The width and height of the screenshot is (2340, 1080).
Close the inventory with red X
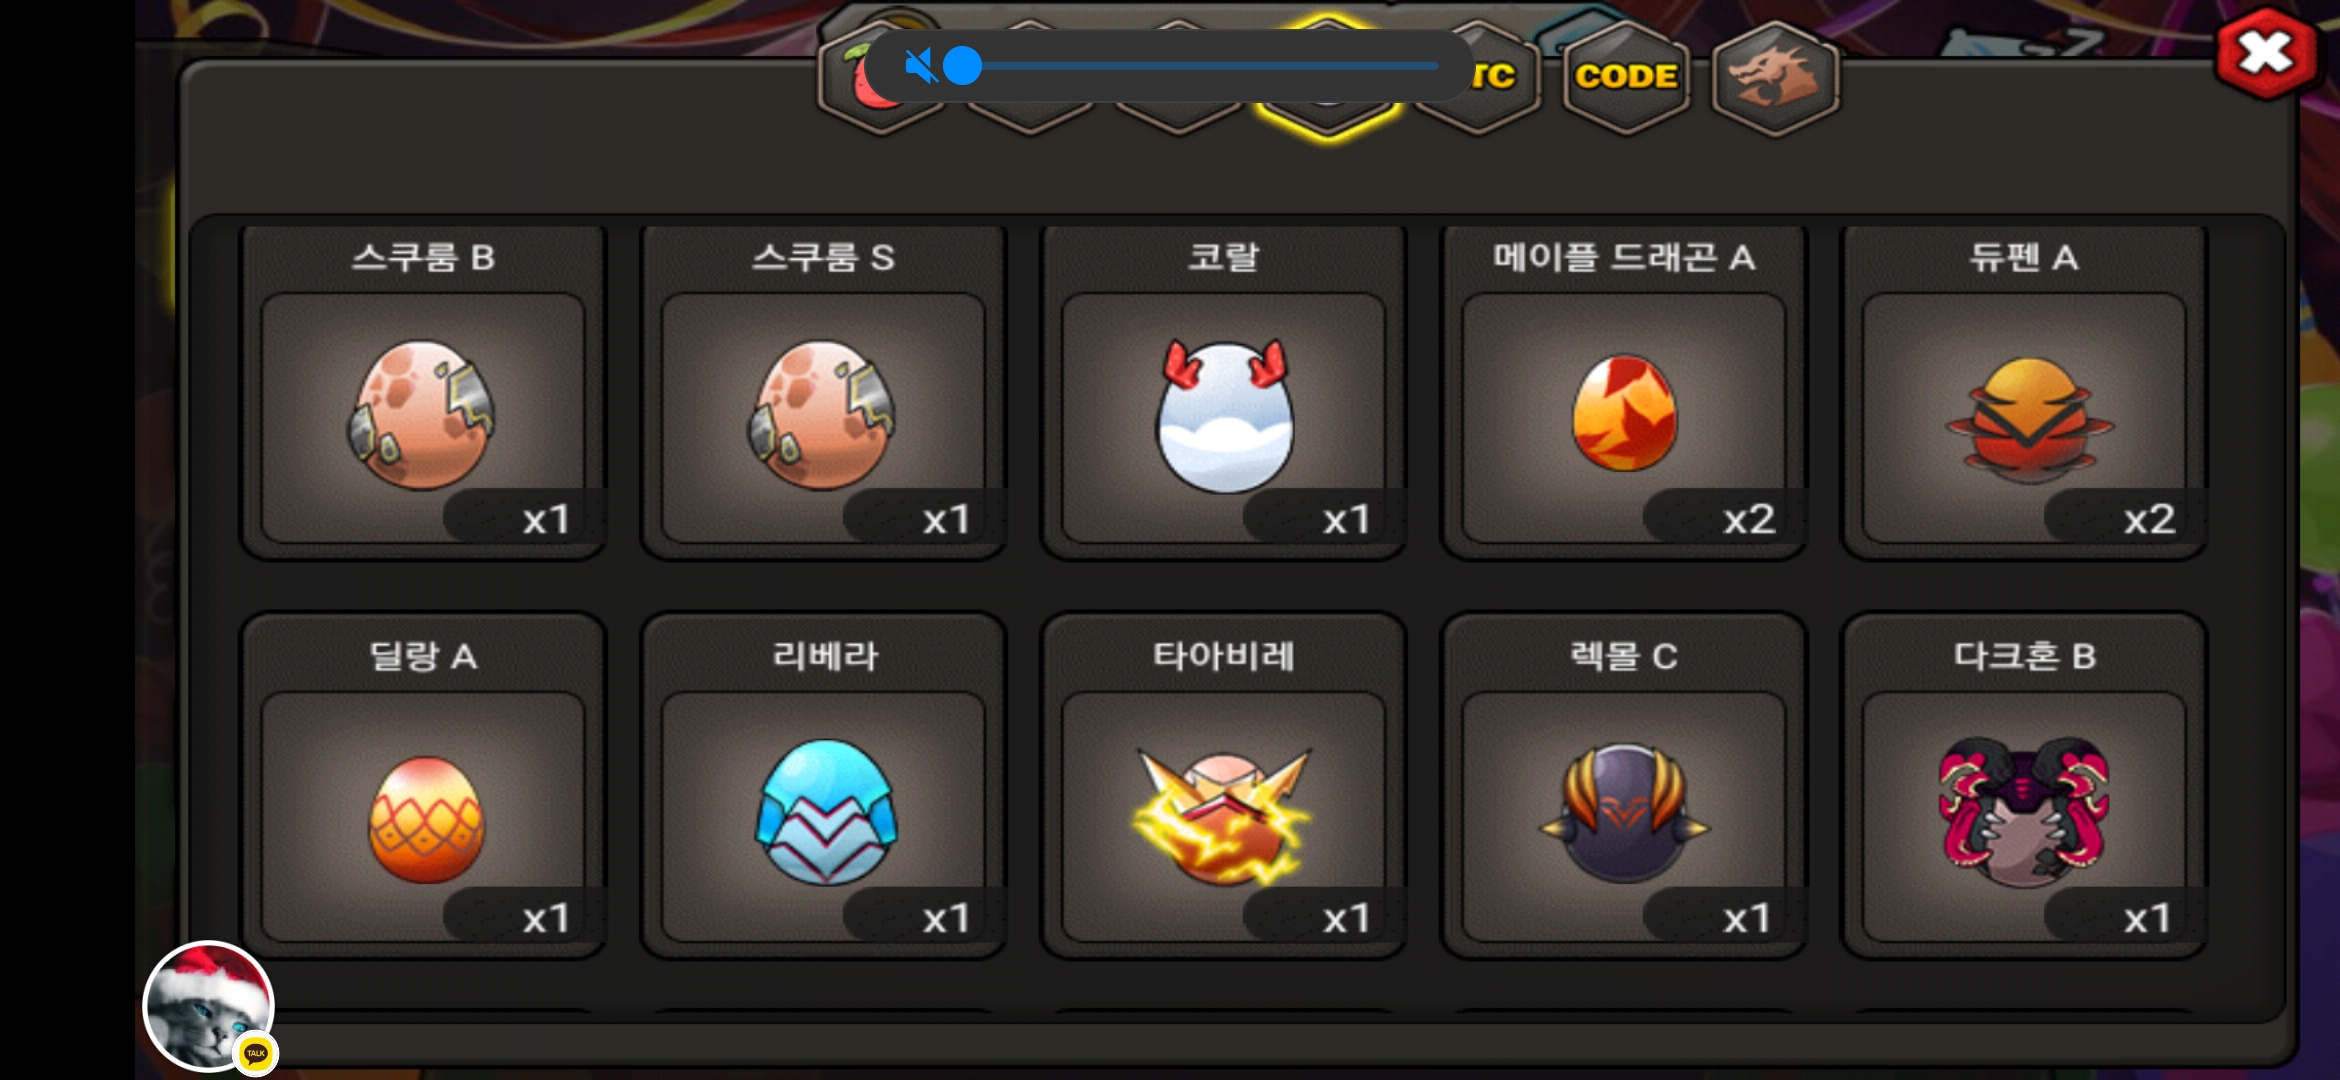click(x=2266, y=52)
